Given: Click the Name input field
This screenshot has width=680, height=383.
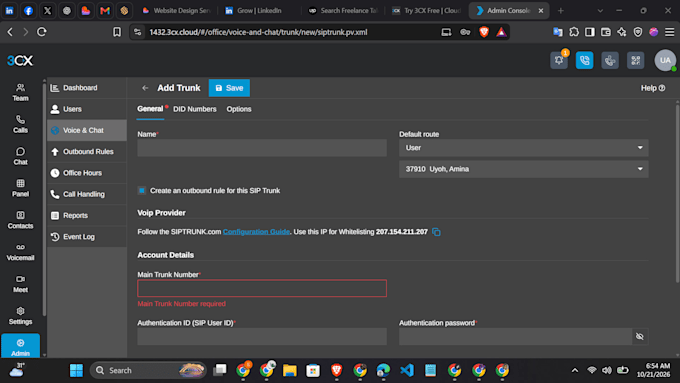Looking at the screenshot, I should click(262, 148).
